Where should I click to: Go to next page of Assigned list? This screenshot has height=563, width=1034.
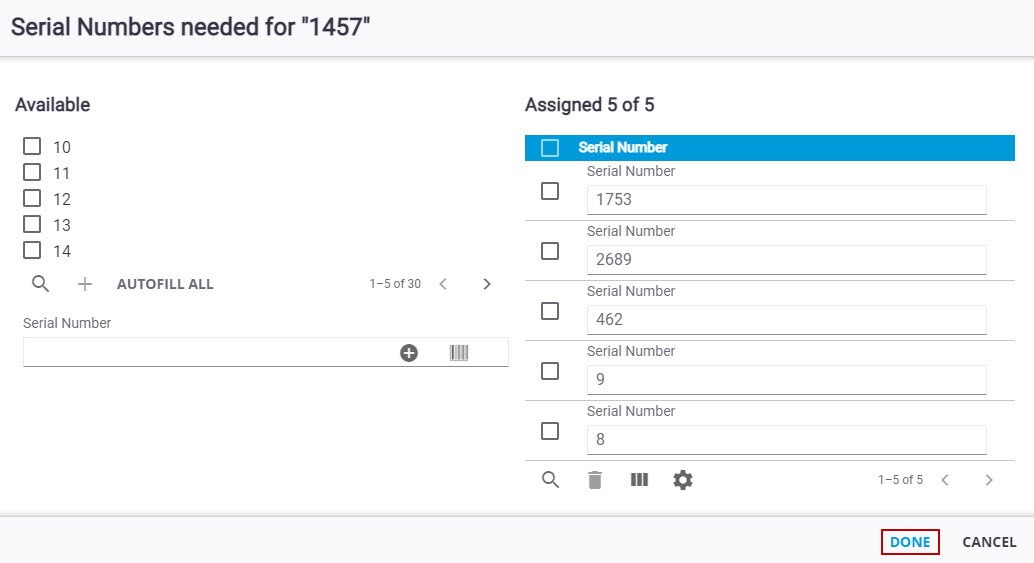[989, 480]
